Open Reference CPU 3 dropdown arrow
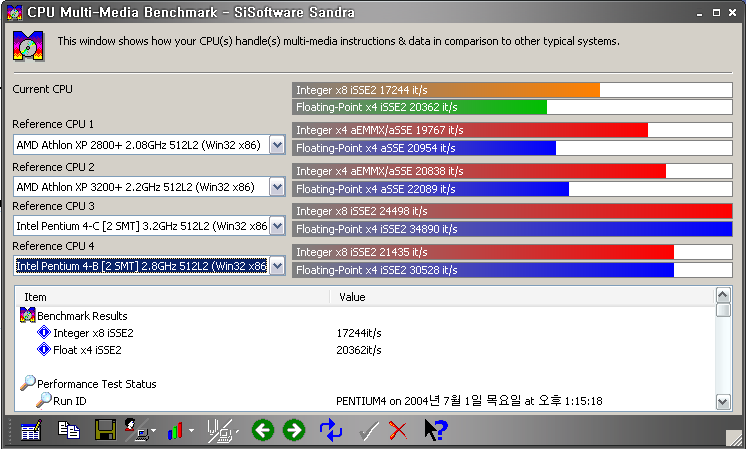The height and width of the screenshot is (449, 746). pyautogui.click(x=277, y=225)
